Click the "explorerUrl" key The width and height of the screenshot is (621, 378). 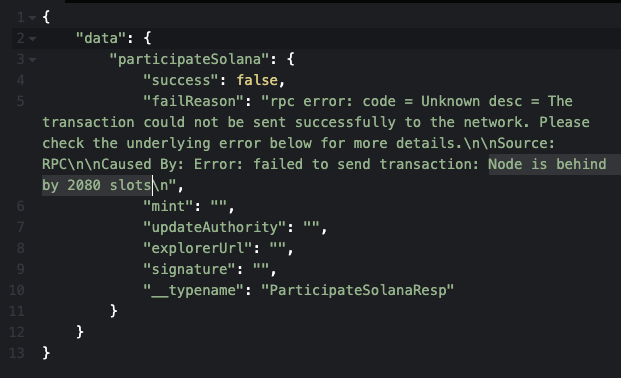pos(198,248)
